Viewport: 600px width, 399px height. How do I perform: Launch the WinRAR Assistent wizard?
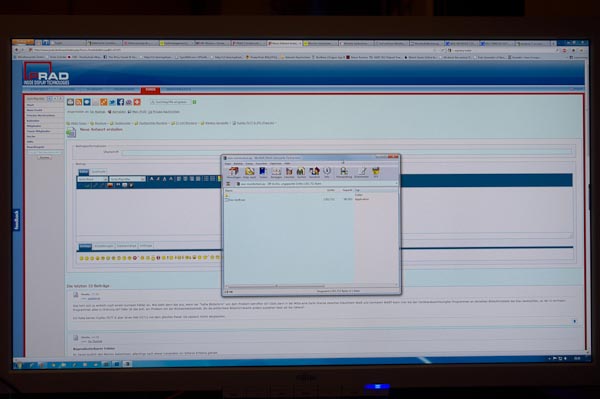[314, 172]
